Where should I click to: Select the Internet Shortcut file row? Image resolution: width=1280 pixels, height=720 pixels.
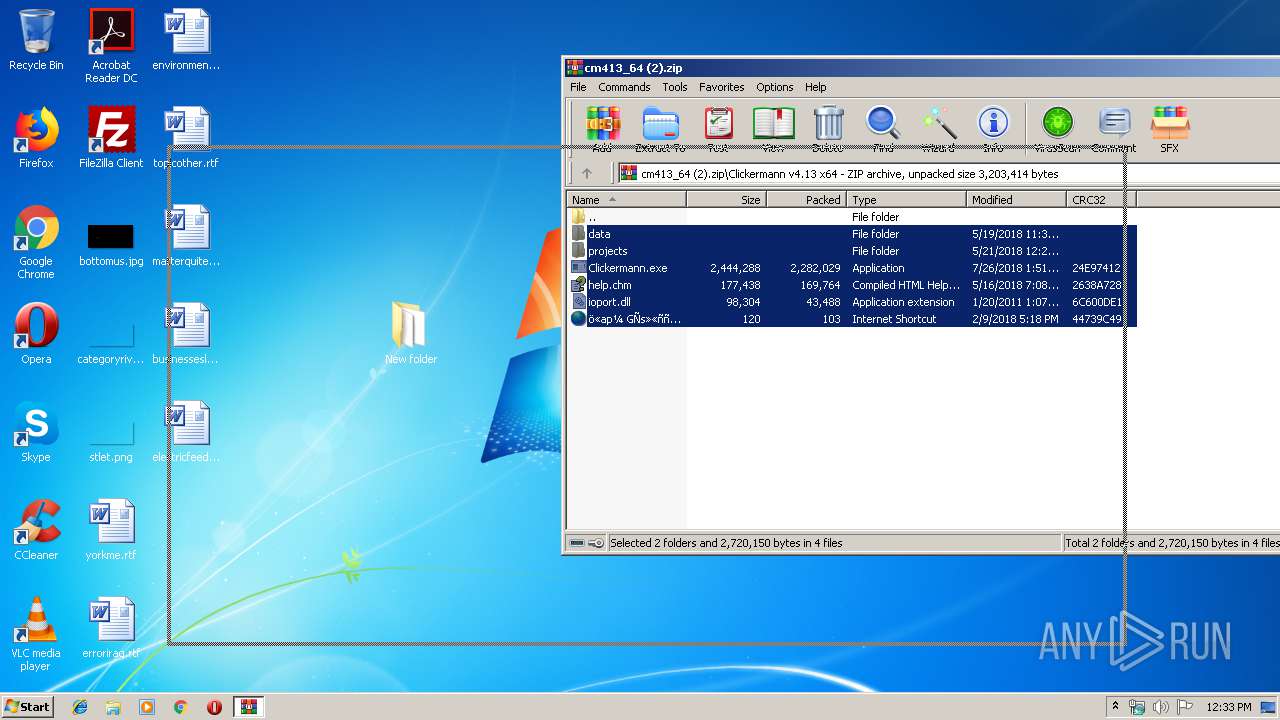coord(852,319)
